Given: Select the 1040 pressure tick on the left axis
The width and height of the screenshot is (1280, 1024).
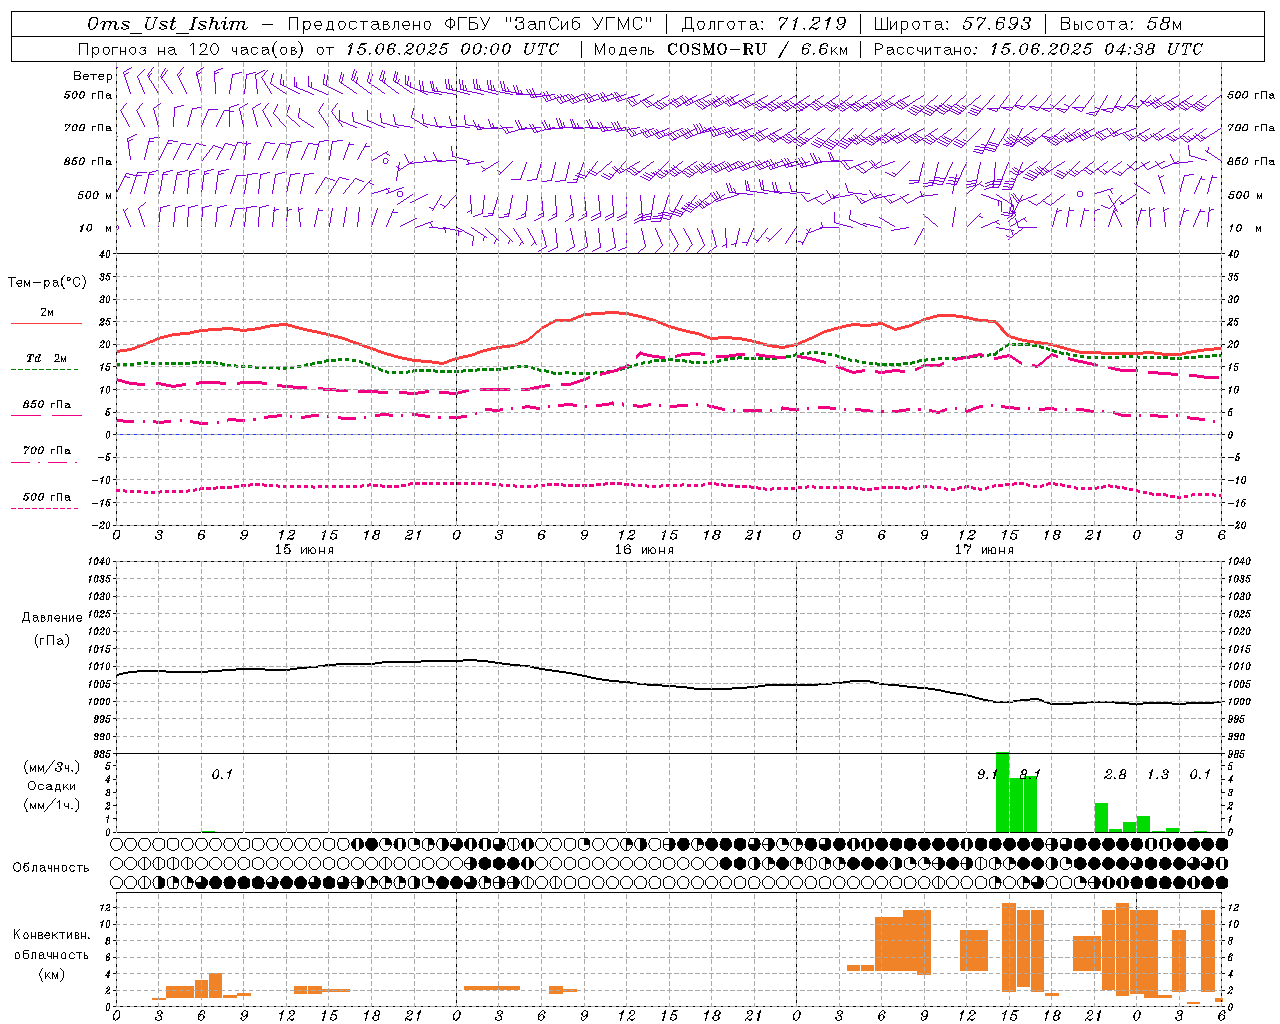Looking at the screenshot, I should tap(97, 561).
